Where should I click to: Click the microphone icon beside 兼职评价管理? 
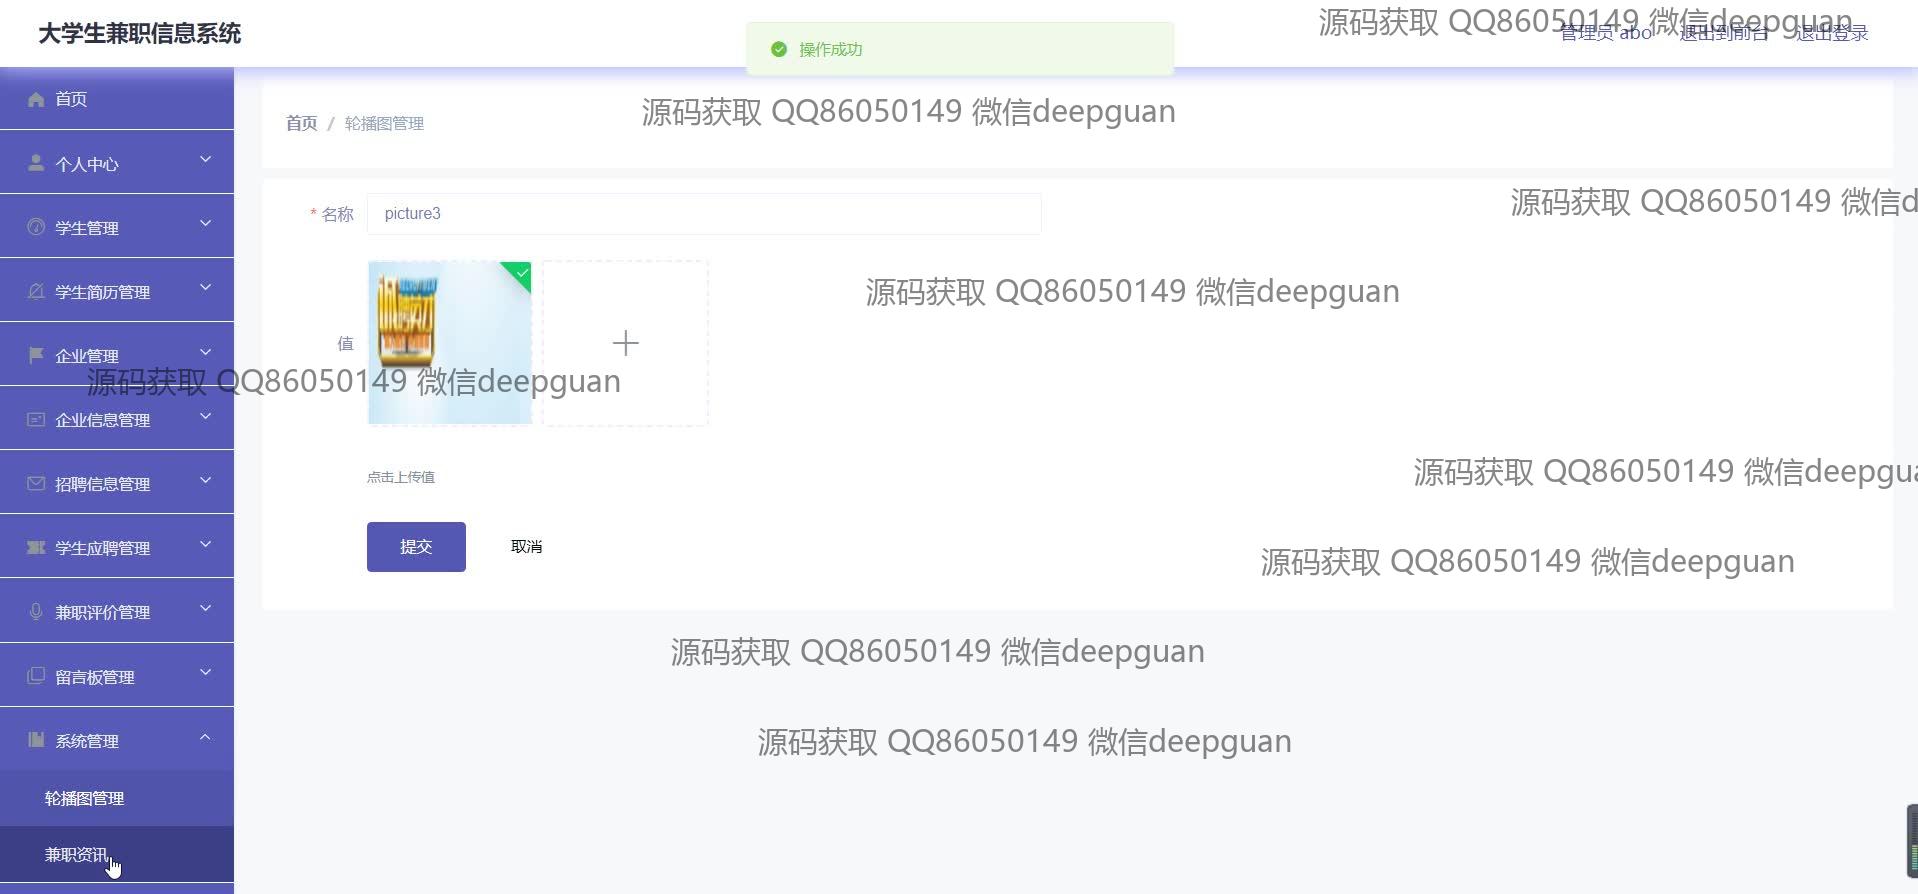[x=36, y=611]
